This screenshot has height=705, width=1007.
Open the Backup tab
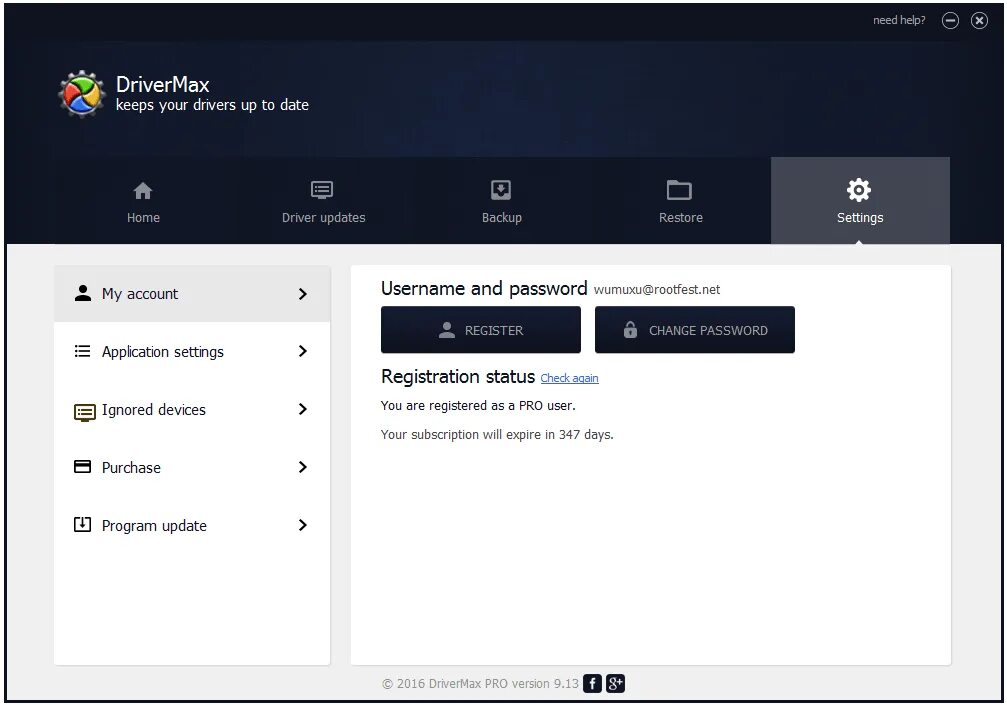coord(502,201)
